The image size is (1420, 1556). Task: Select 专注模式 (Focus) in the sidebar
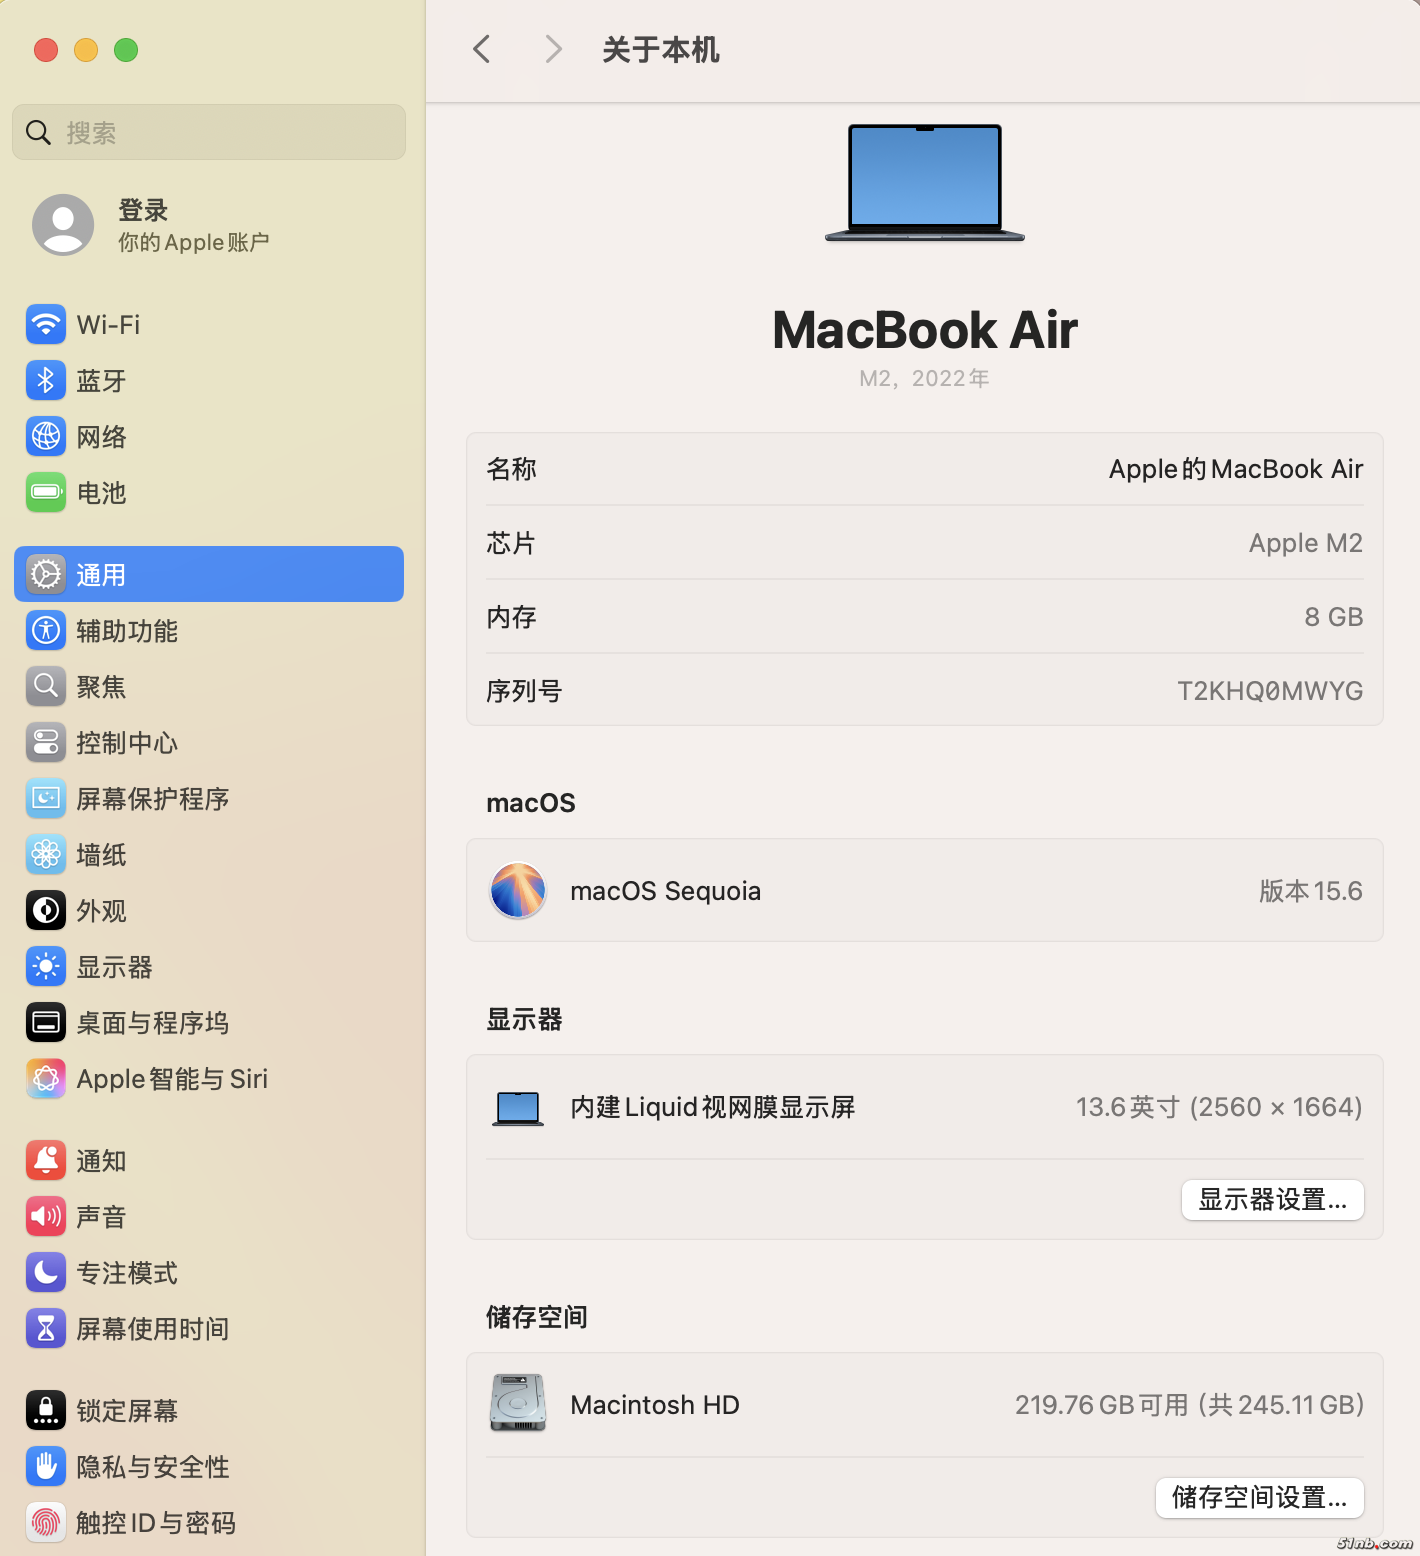pos(209,1273)
